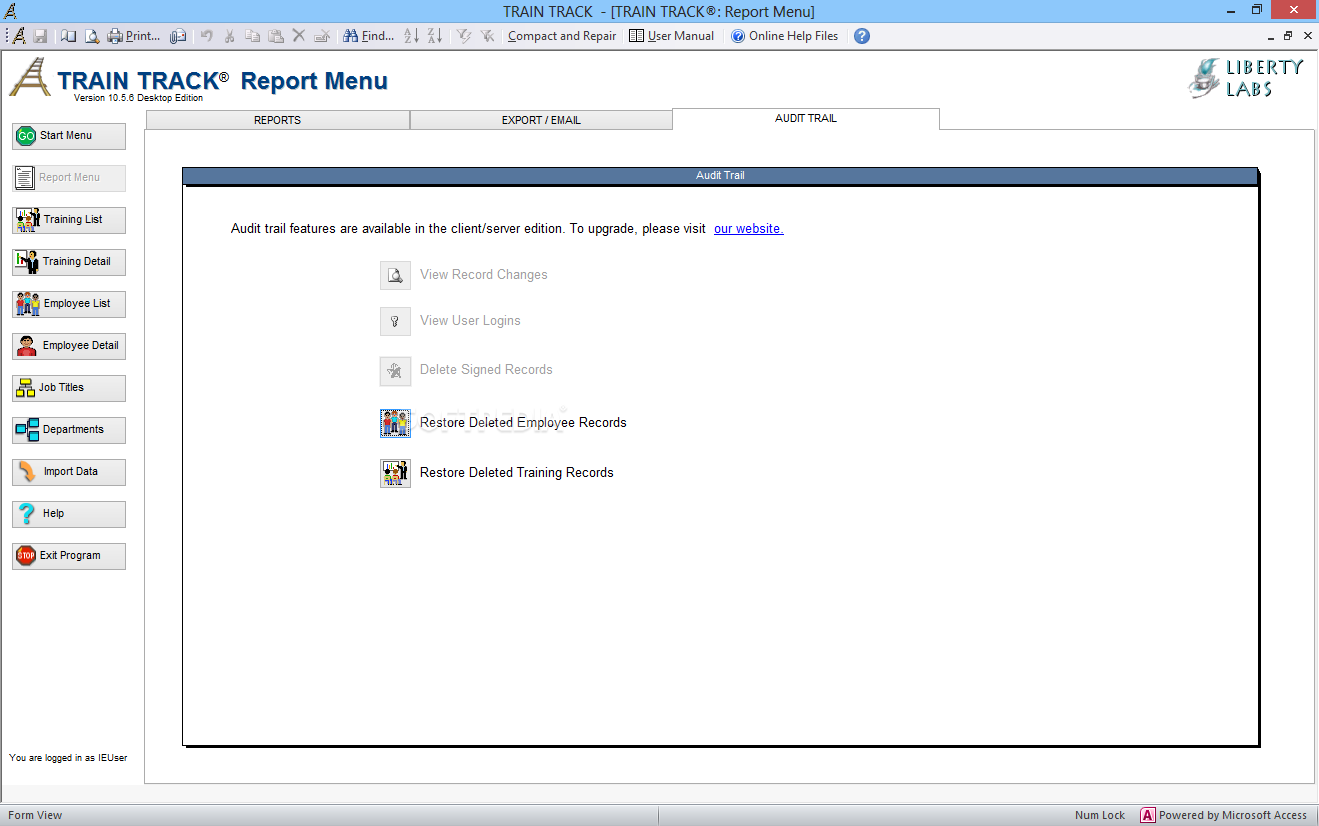Click the sidebar Help button

[69, 514]
